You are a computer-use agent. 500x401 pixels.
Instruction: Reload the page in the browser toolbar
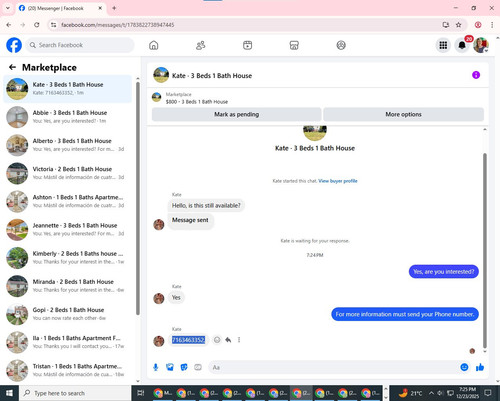point(37,25)
